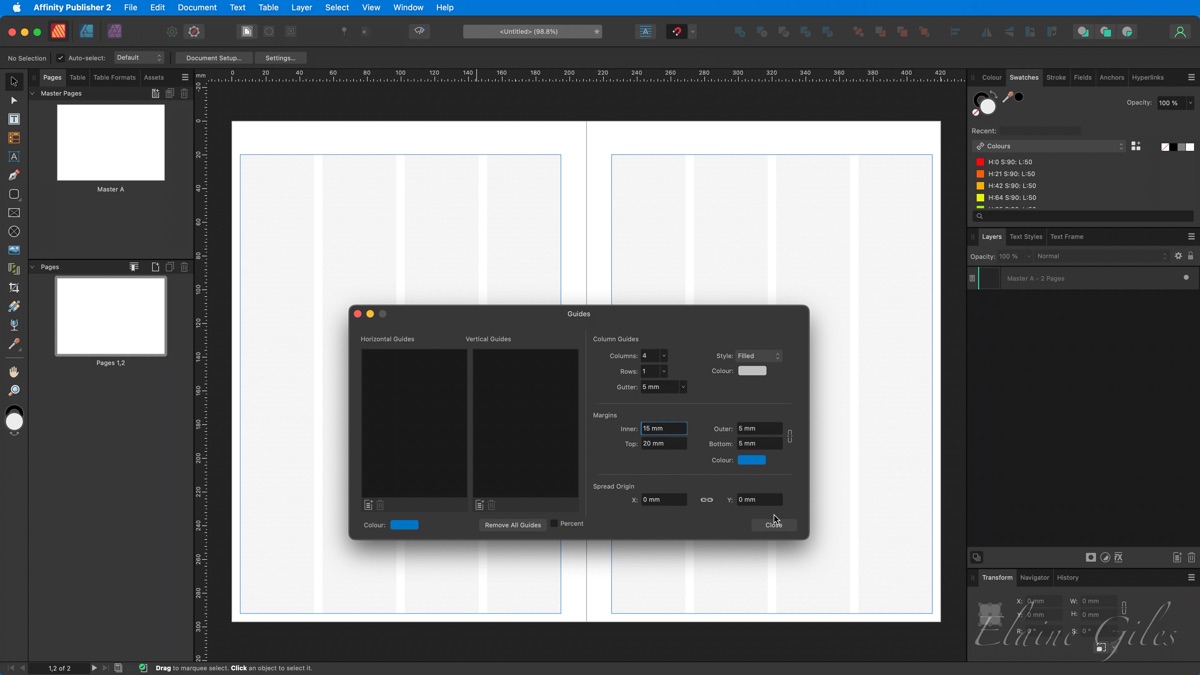Open the Document menu
1200x675 pixels.
(197, 7)
